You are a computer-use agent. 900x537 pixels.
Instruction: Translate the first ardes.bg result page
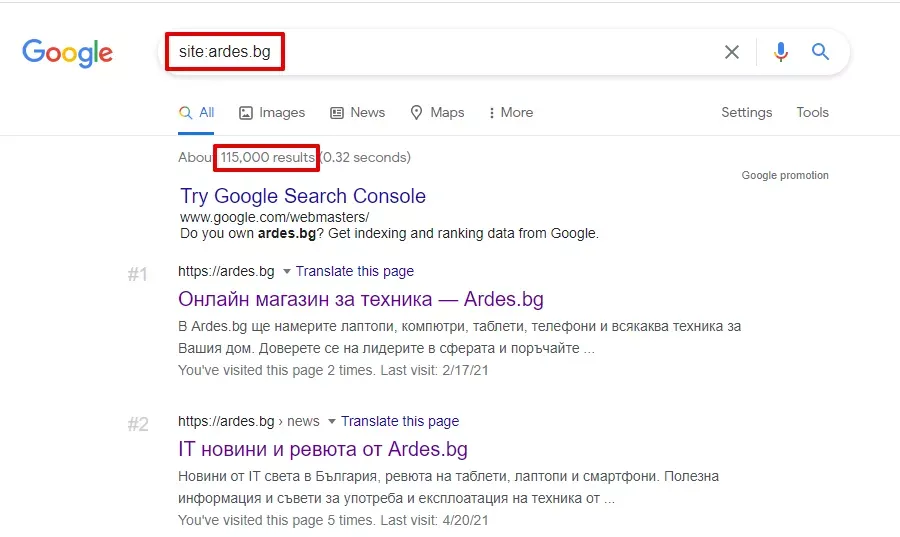click(355, 271)
